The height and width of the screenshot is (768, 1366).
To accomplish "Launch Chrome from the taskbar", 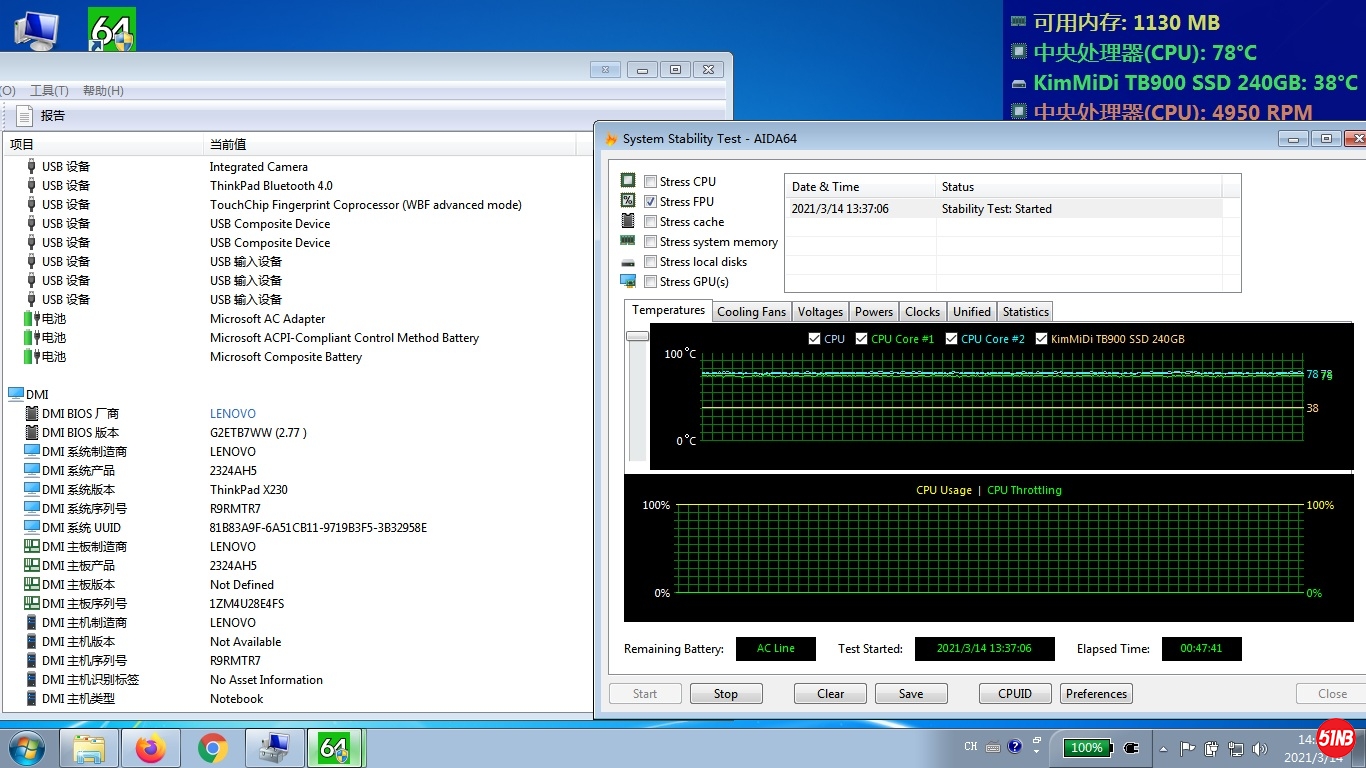I will (212, 748).
